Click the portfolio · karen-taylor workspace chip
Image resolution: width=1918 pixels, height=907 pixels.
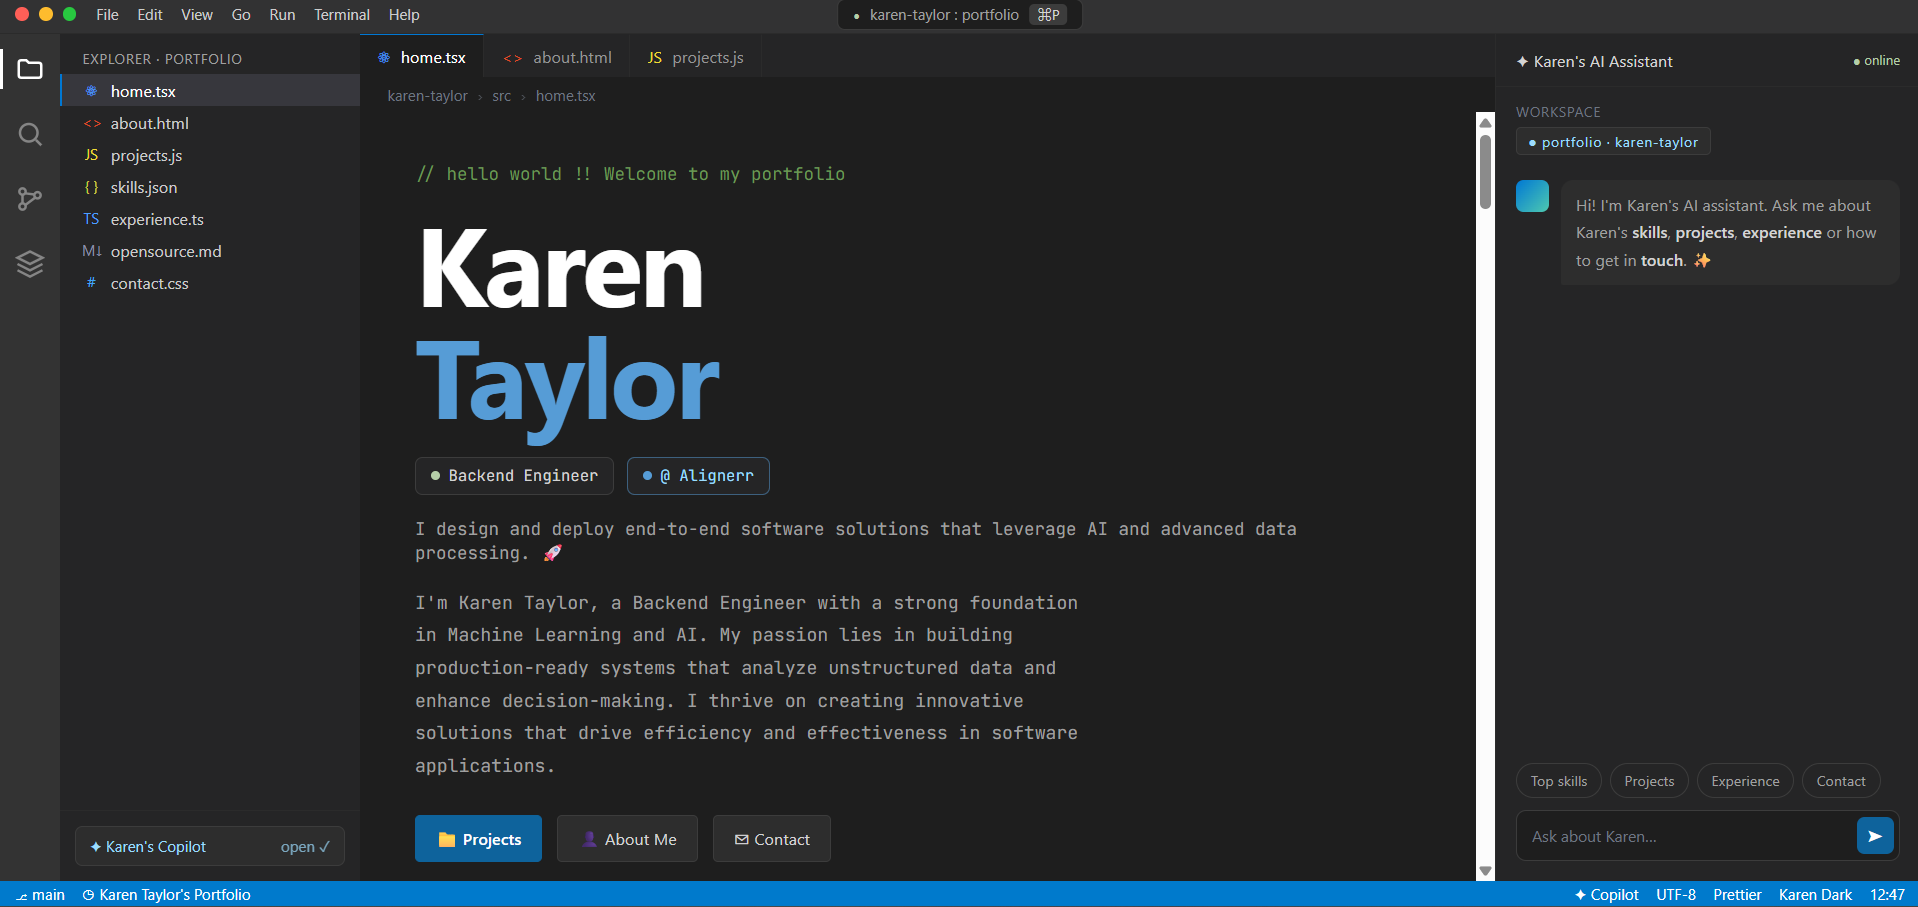click(x=1613, y=142)
